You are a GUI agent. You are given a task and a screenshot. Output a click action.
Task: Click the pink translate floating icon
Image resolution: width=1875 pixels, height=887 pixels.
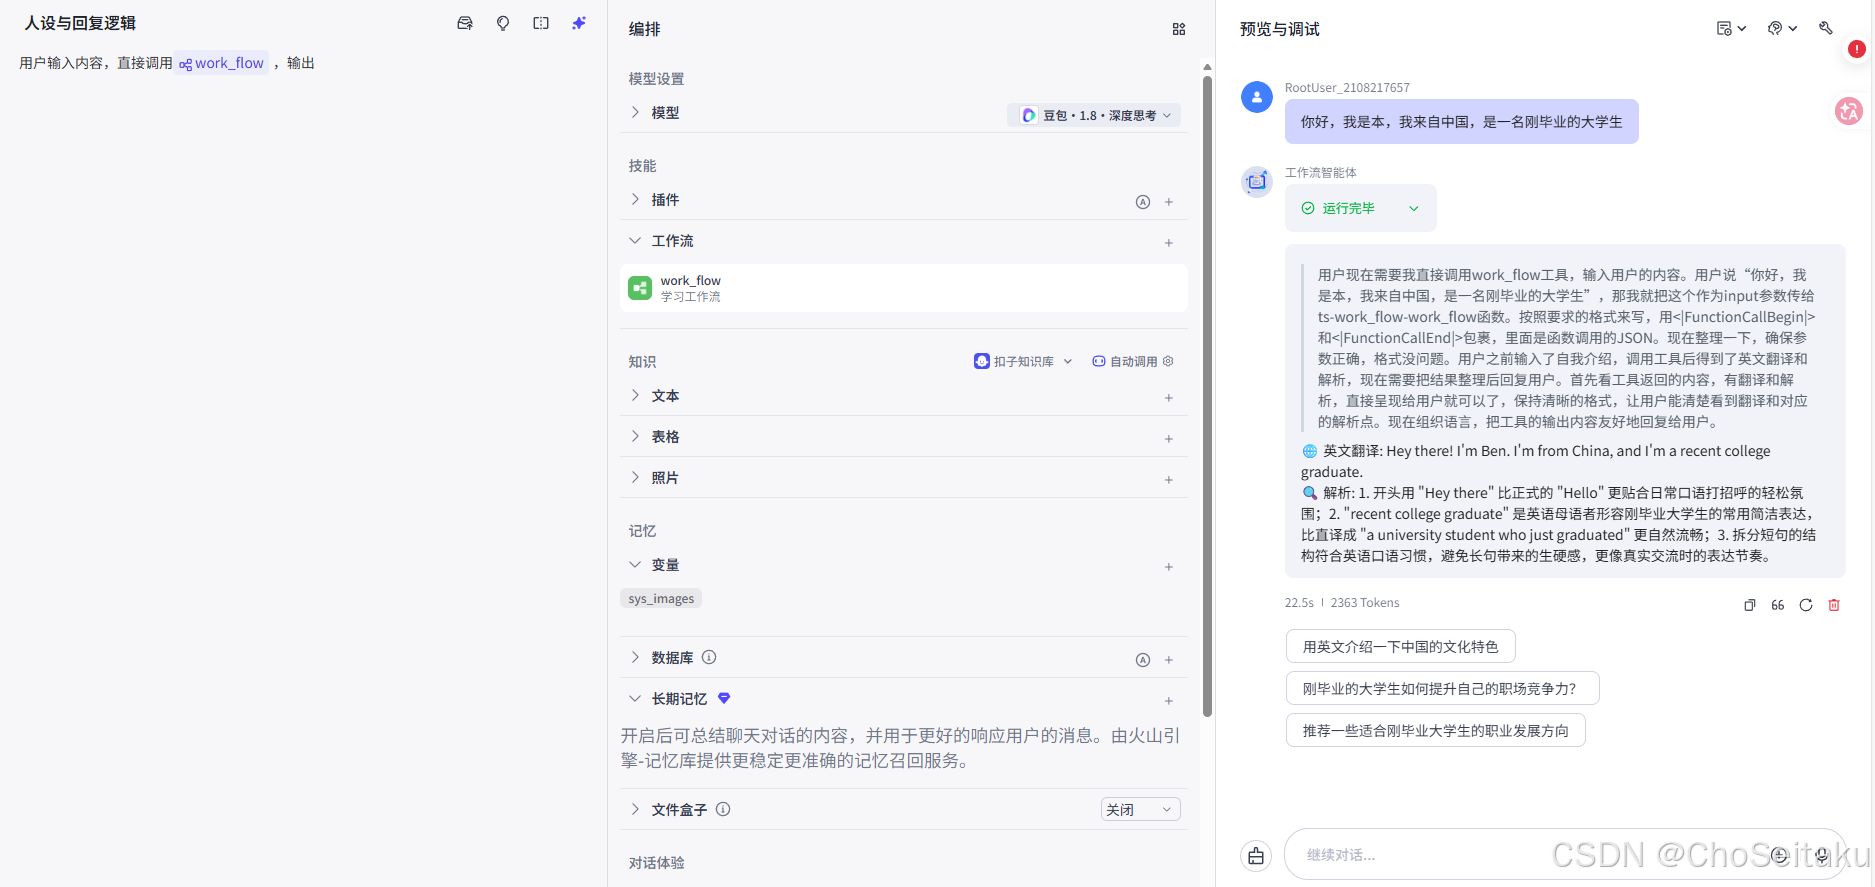1849,111
